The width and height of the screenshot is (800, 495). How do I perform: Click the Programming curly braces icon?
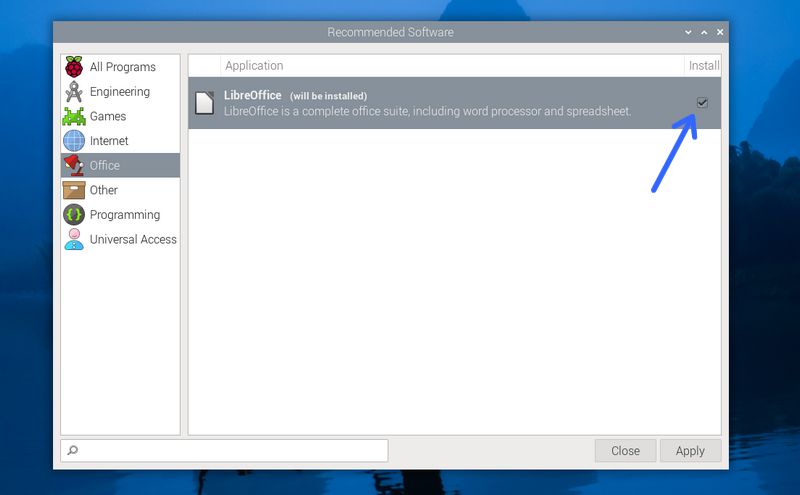(x=74, y=215)
